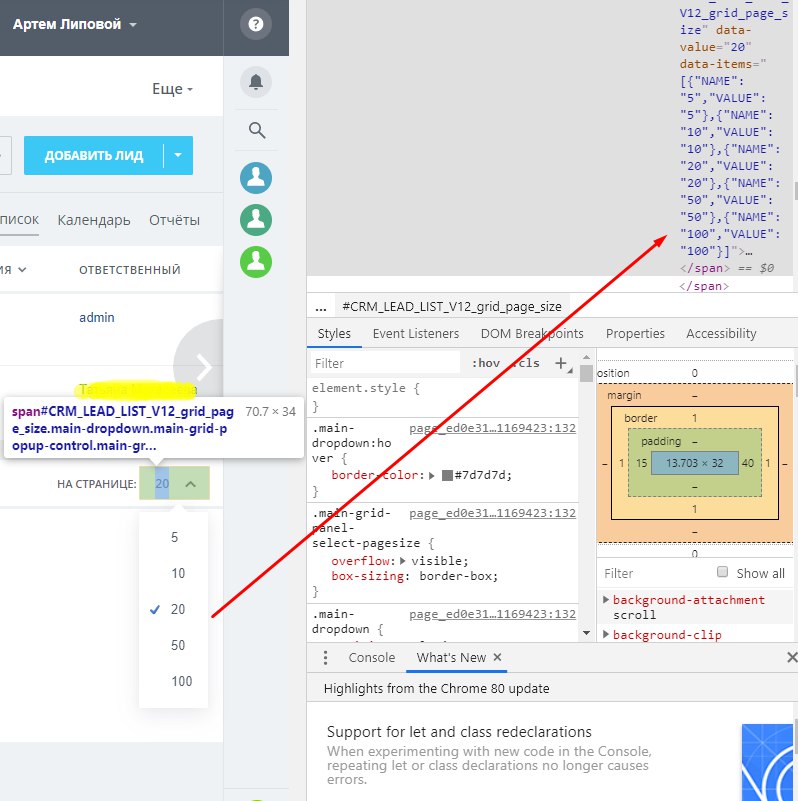Image resolution: width=798 pixels, height=801 pixels.
Task: Click Styles pane scrollbar down arrow
Action: 586,633
